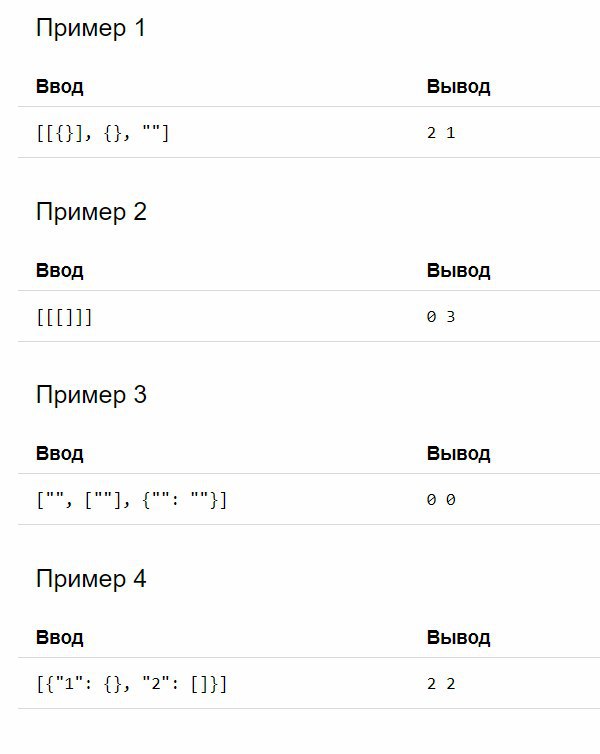Click the Вывод header in Пример 3

pyautogui.click(x=458, y=454)
